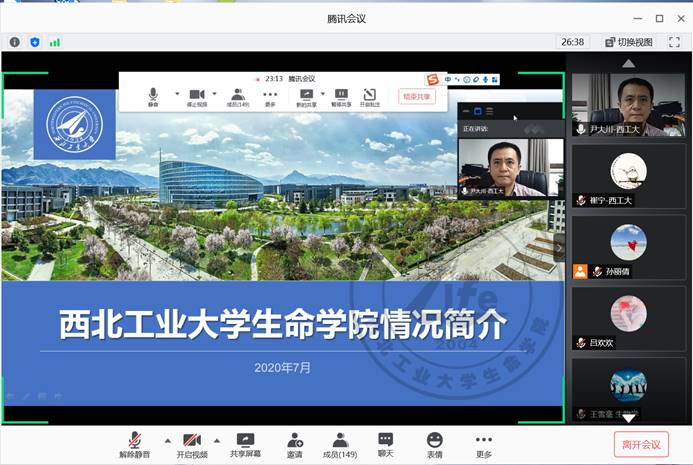693x465 pixels.
Task: Click the blue security shield icon
Action: coord(35,42)
